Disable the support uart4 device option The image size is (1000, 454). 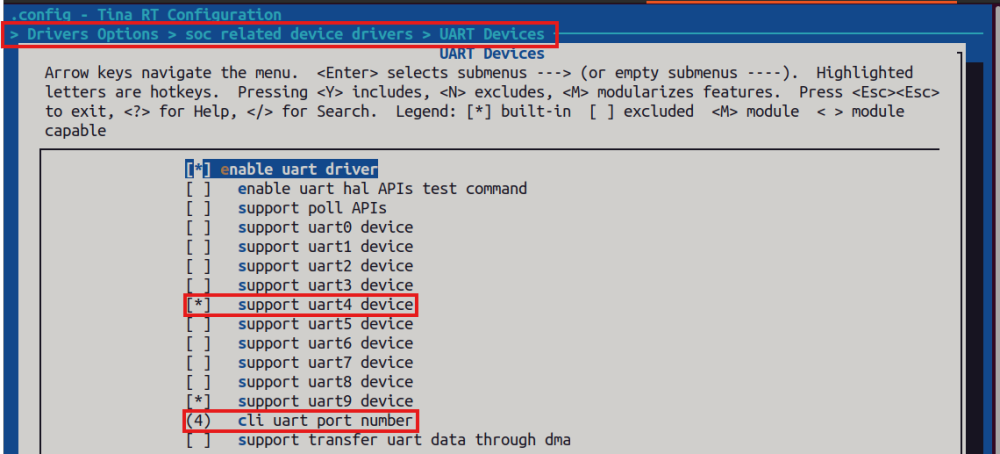point(198,304)
